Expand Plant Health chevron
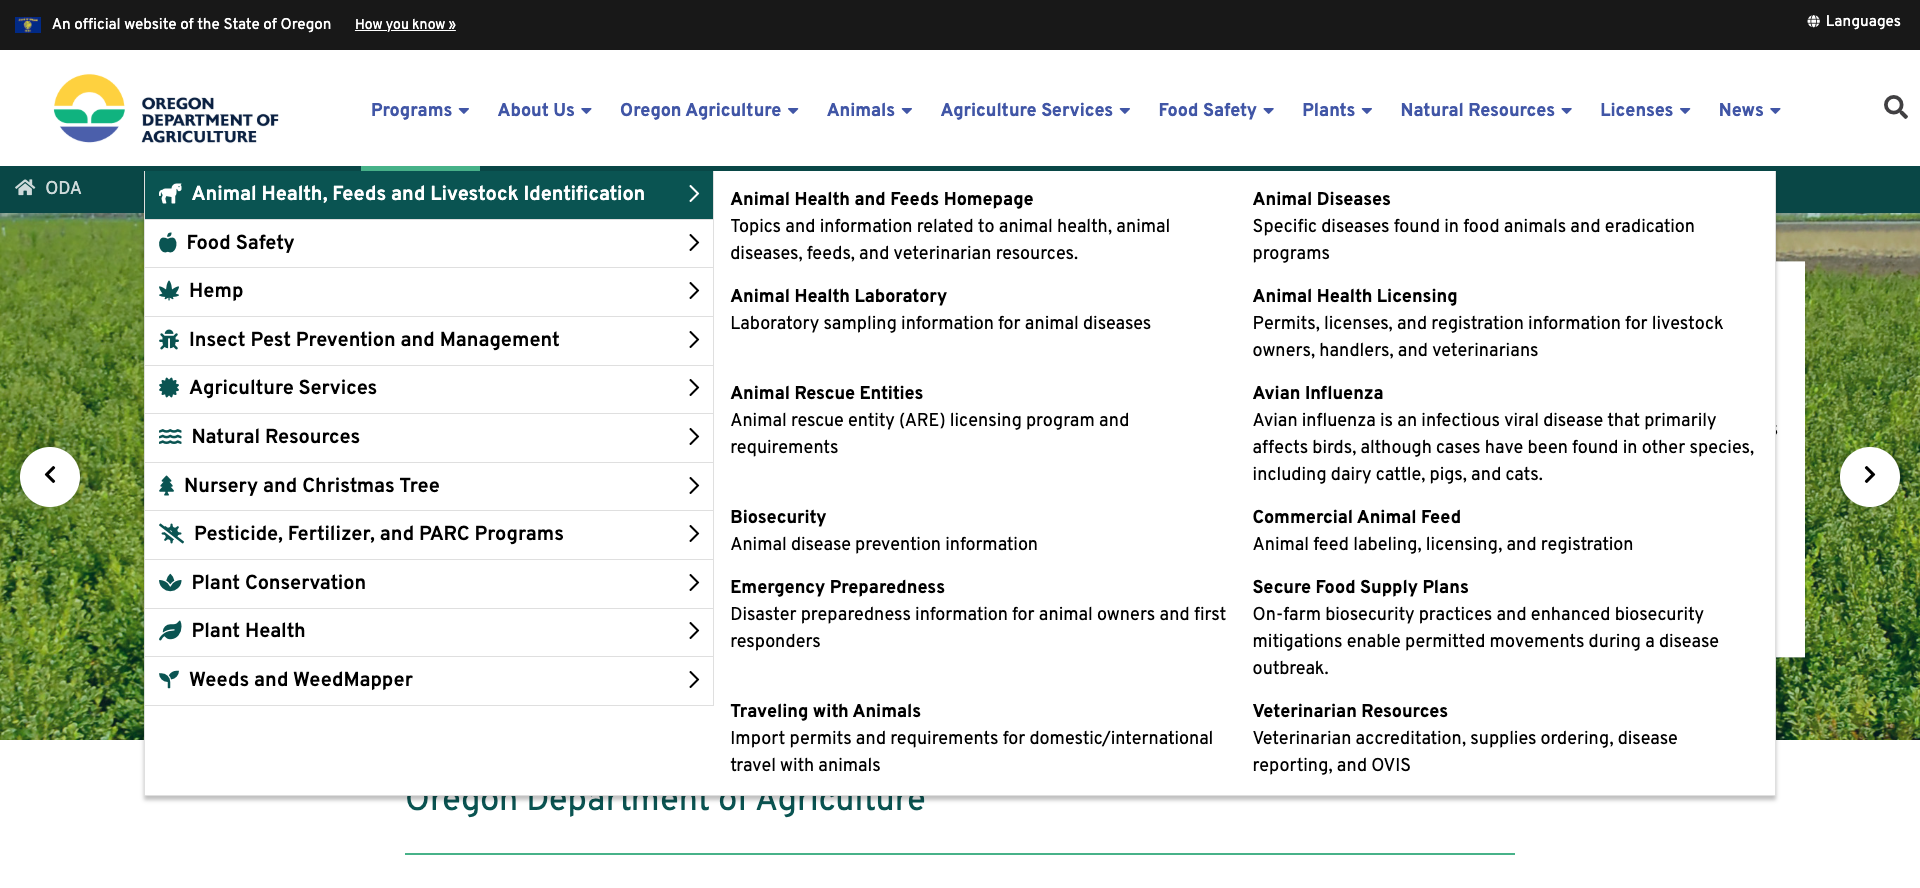This screenshot has width=1920, height=888. 693,631
